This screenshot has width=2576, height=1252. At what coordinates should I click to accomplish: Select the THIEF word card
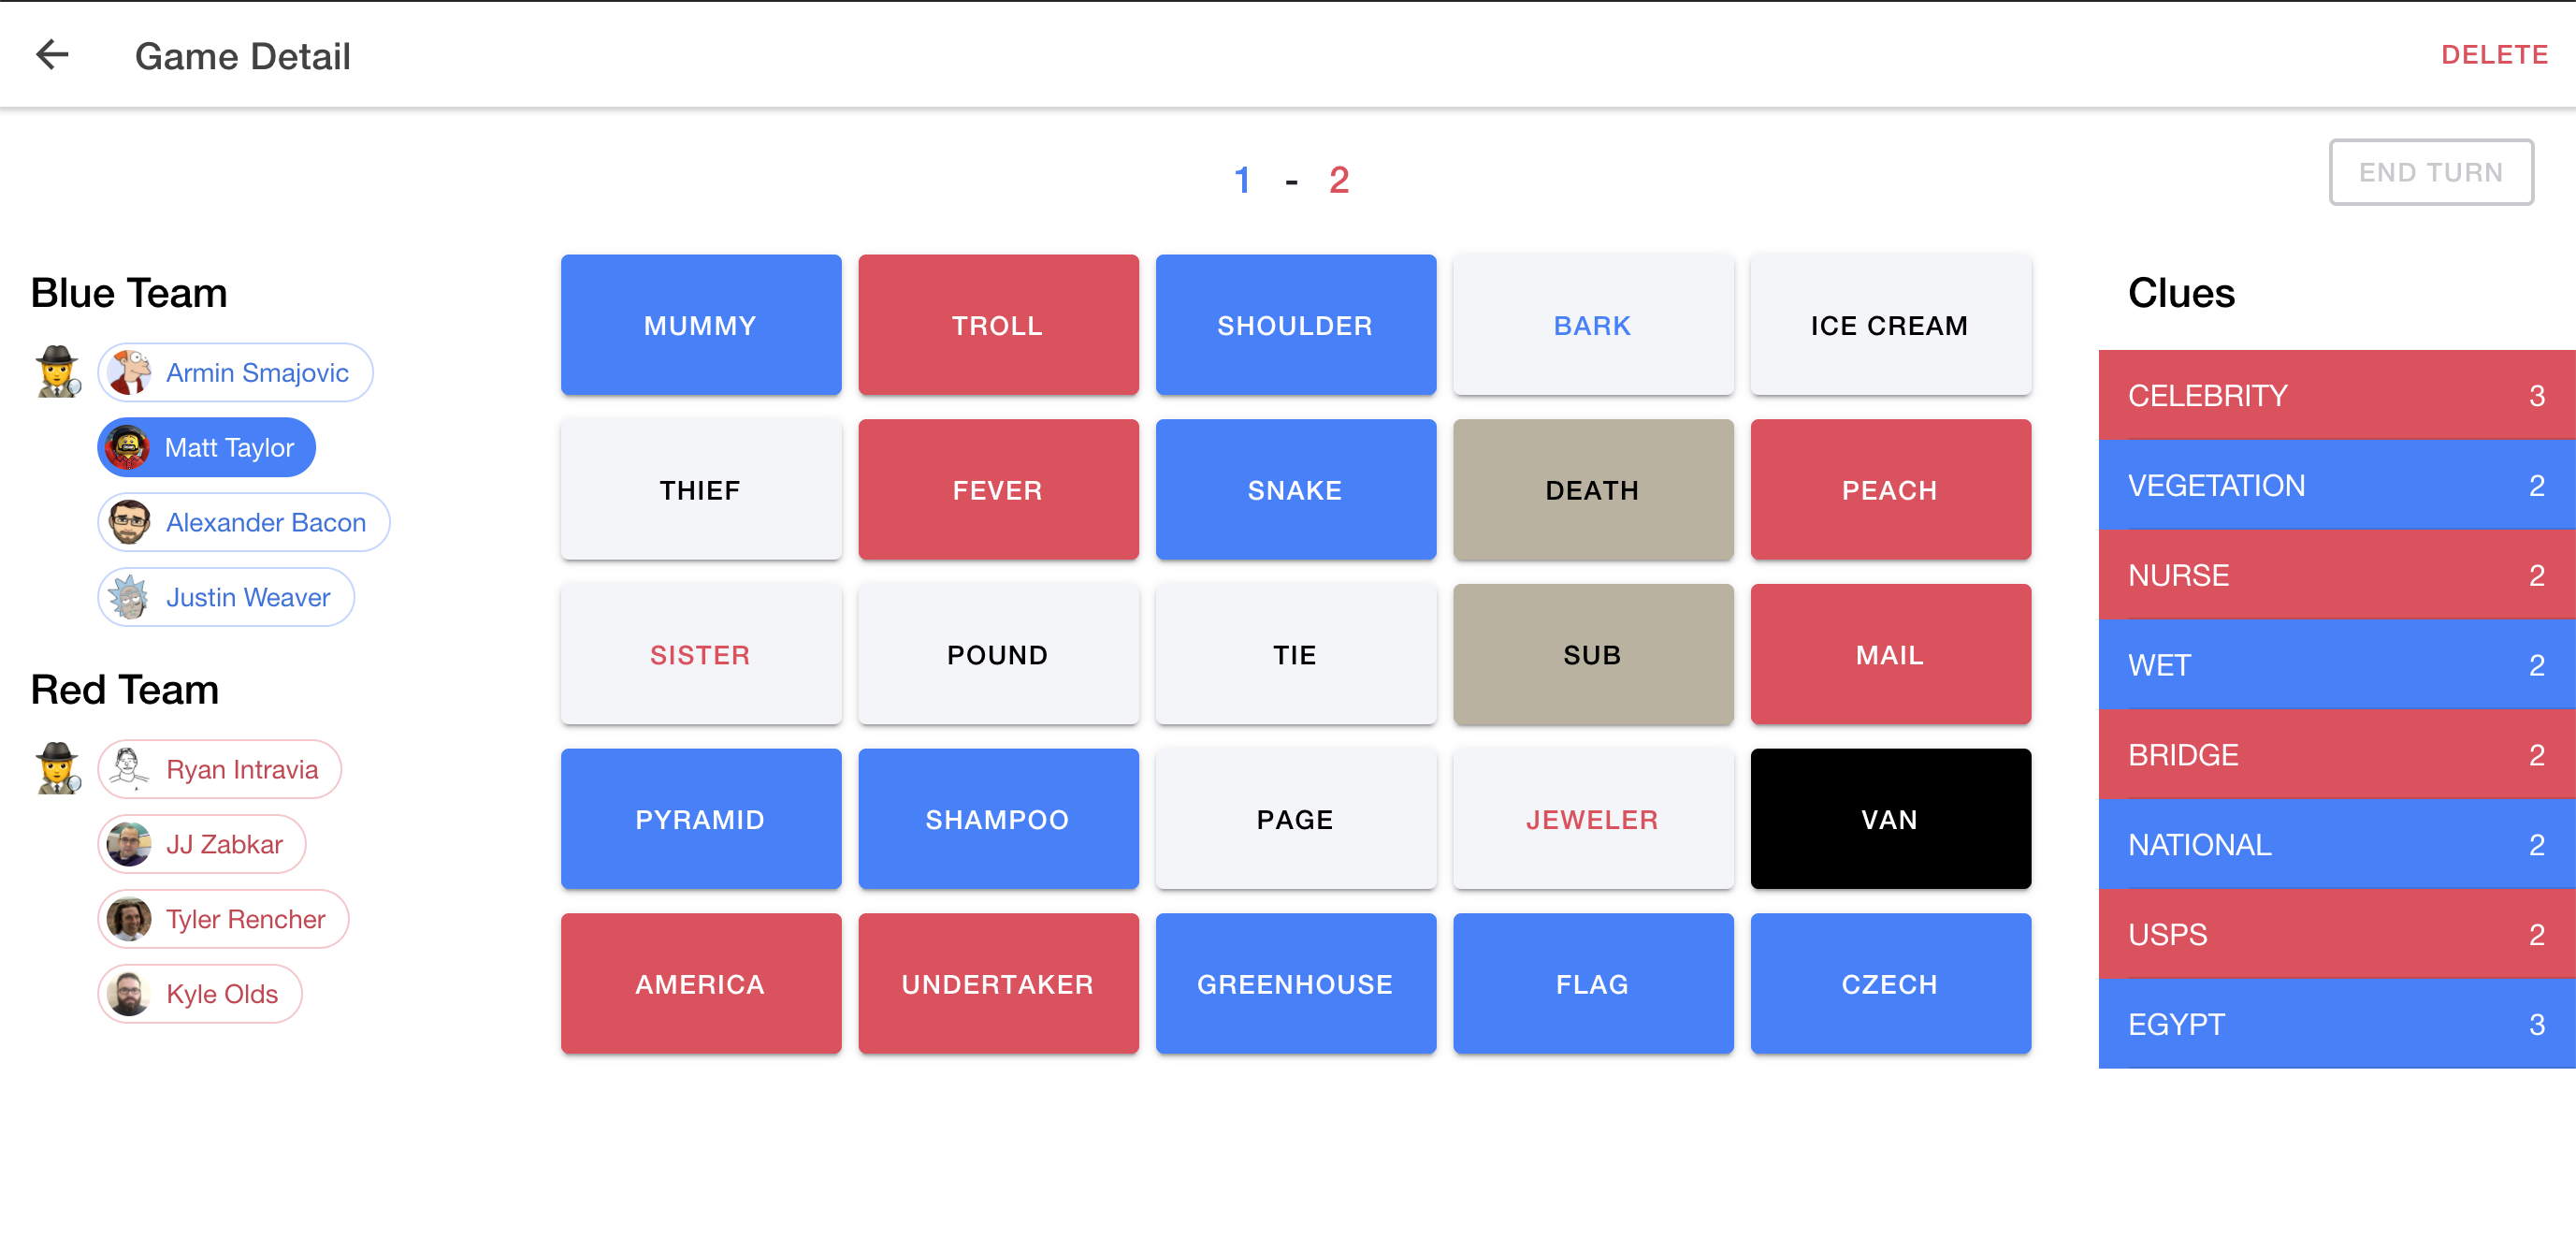coord(701,491)
